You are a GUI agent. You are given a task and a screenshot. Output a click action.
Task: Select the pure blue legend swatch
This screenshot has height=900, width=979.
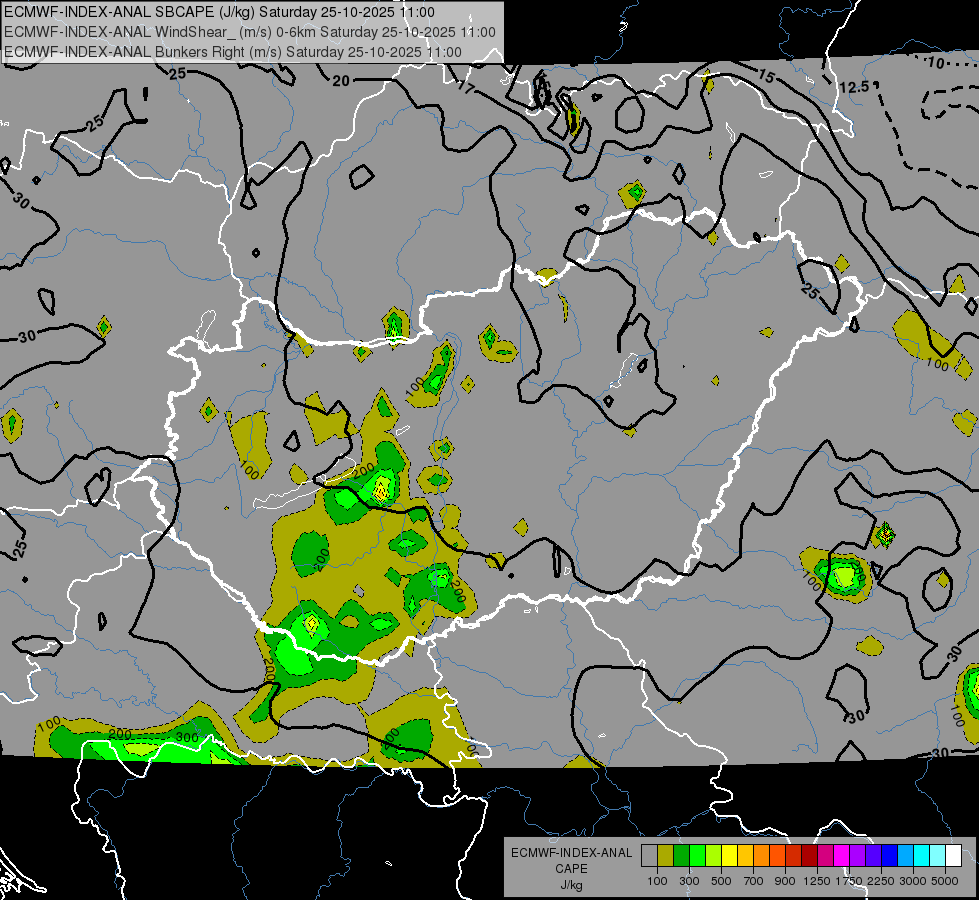pyautogui.click(x=889, y=856)
